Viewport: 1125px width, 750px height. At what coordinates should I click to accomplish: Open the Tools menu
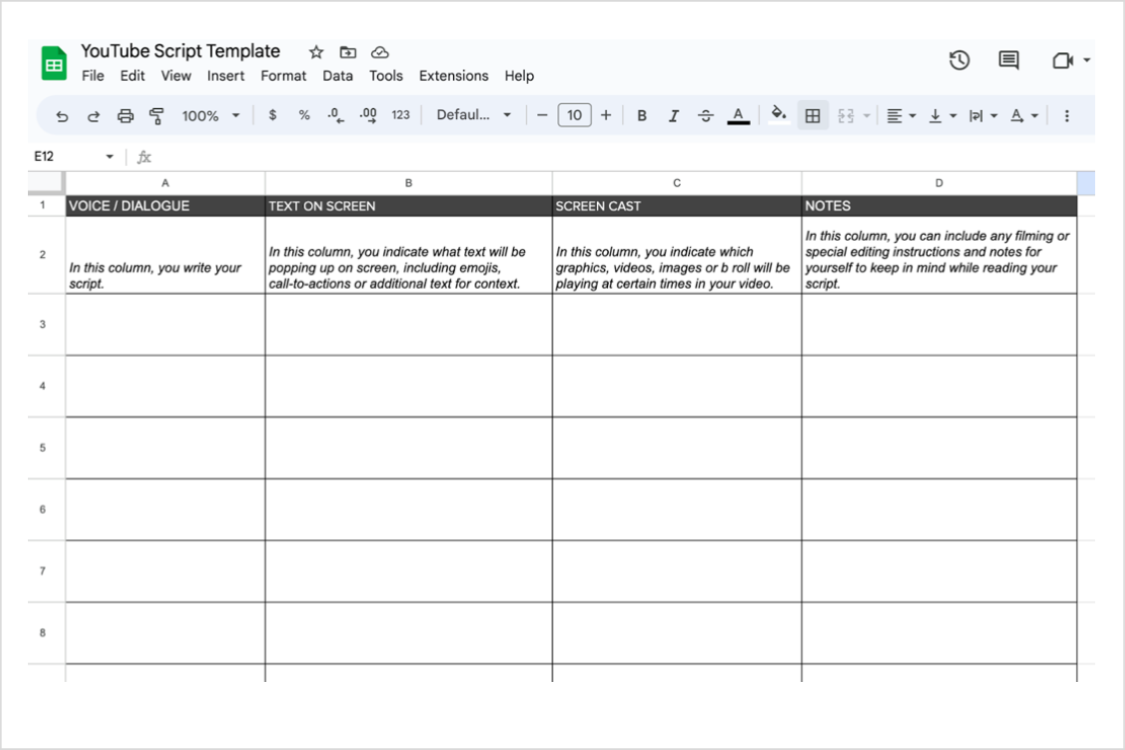pos(386,76)
